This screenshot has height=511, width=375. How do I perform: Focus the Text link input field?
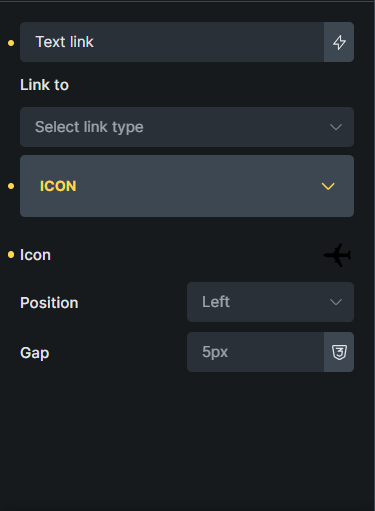click(x=172, y=42)
